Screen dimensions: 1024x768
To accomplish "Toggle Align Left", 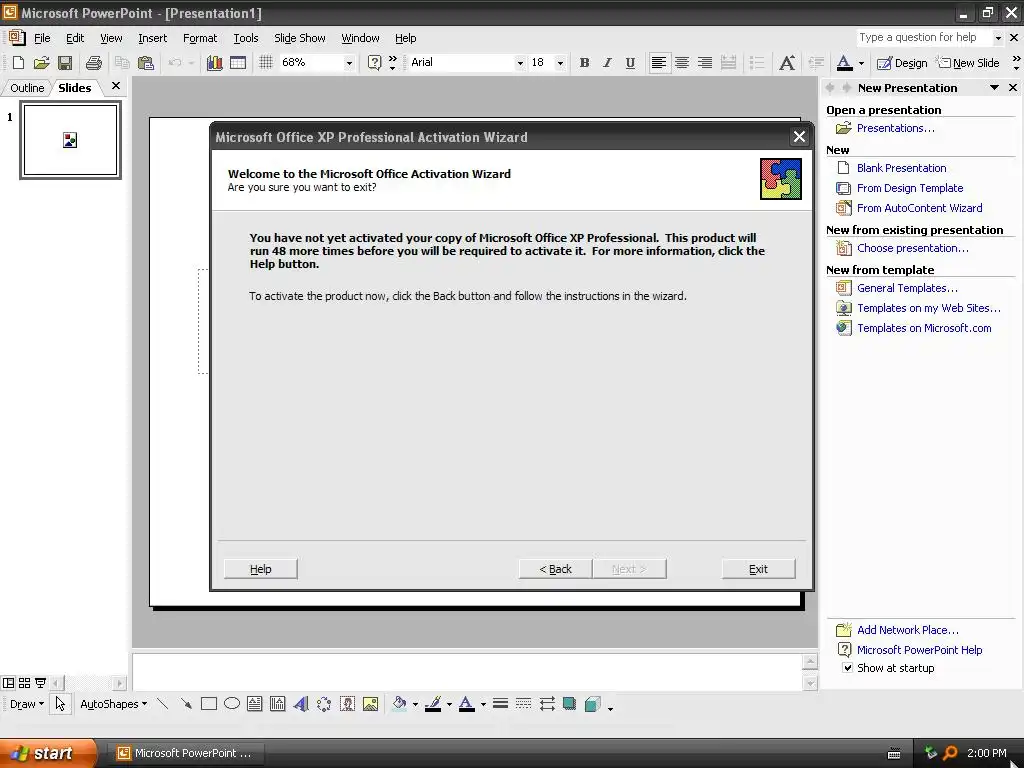I will point(659,63).
